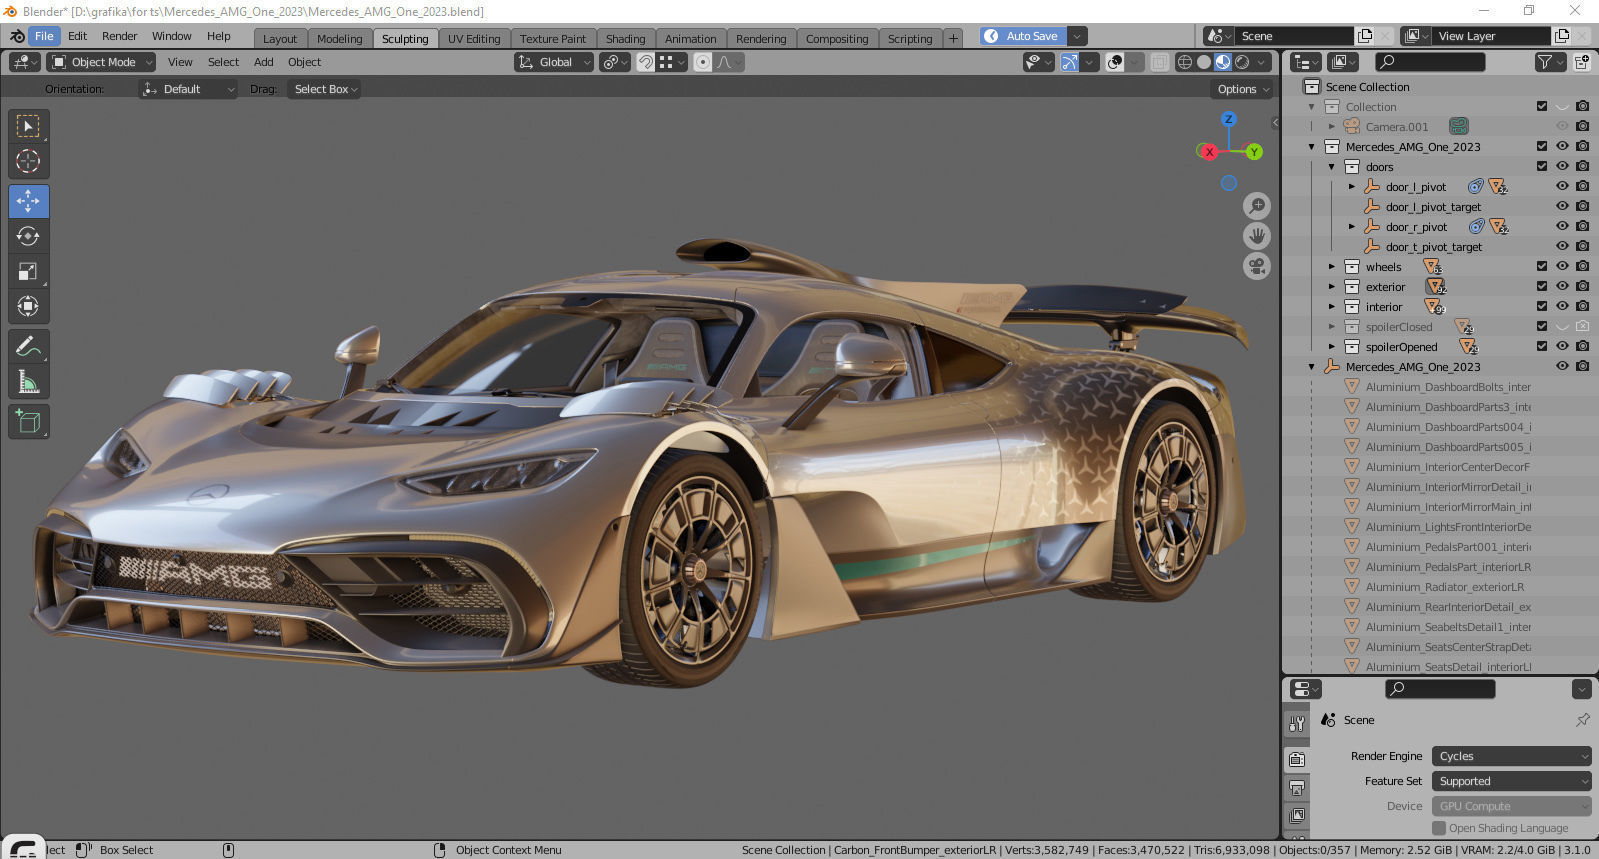The width and height of the screenshot is (1599, 859).
Task: Toggle snapping magnet icon
Action: tap(646, 62)
